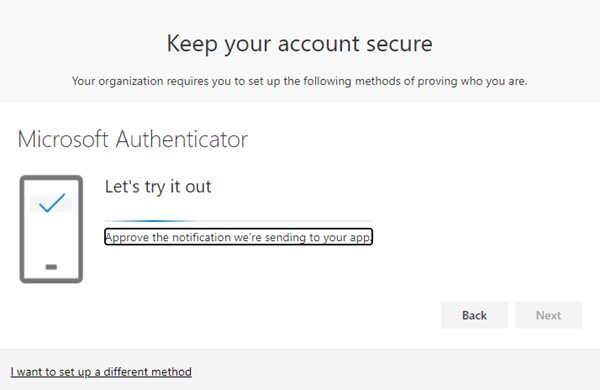This screenshot has height=390, width=600.
Task: Click the 'Keep your account secure' heading
Action: (300, 44)
